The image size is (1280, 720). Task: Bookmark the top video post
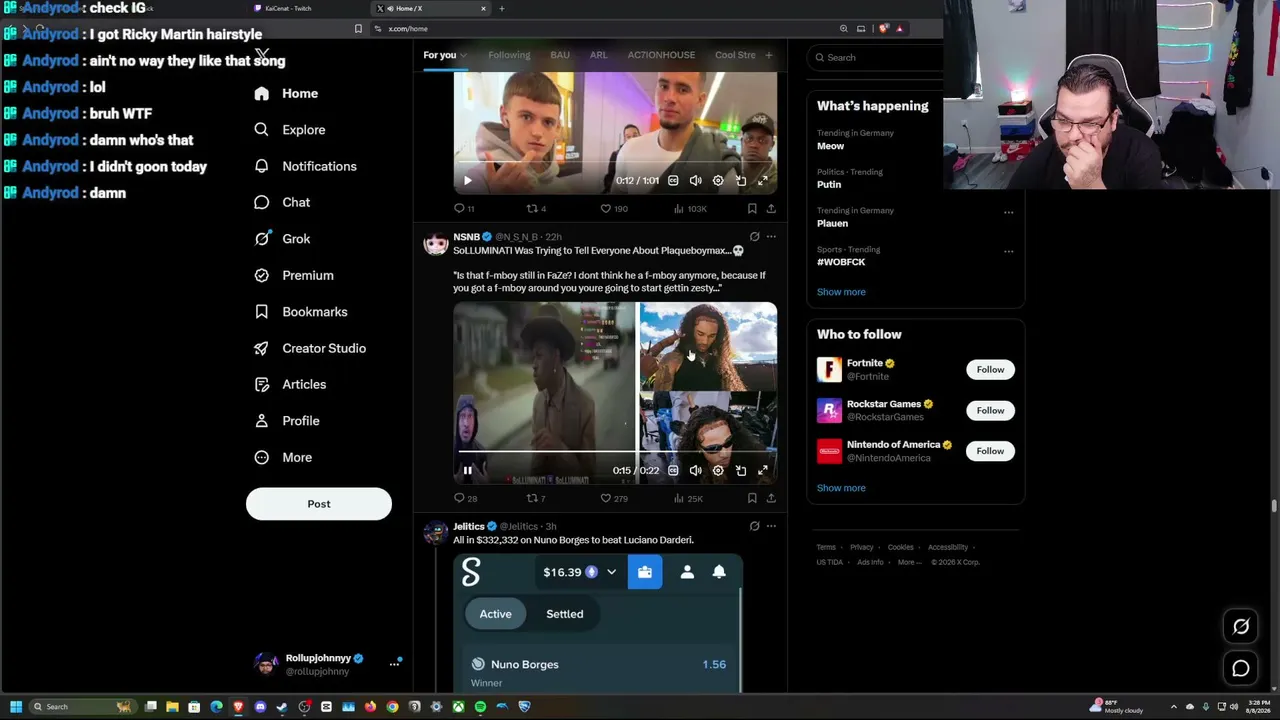pyautogui.click(x=752, y=209)
